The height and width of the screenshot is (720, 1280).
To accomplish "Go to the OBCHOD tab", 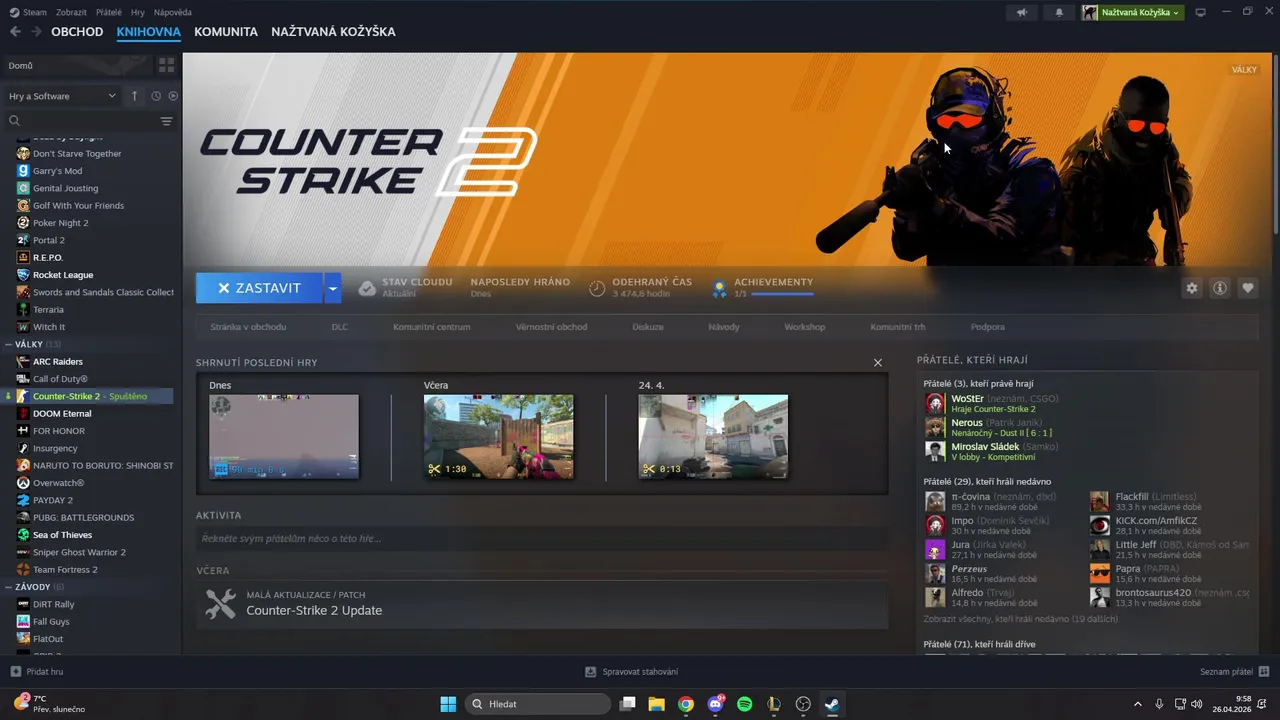I will [x=77, y=32].
